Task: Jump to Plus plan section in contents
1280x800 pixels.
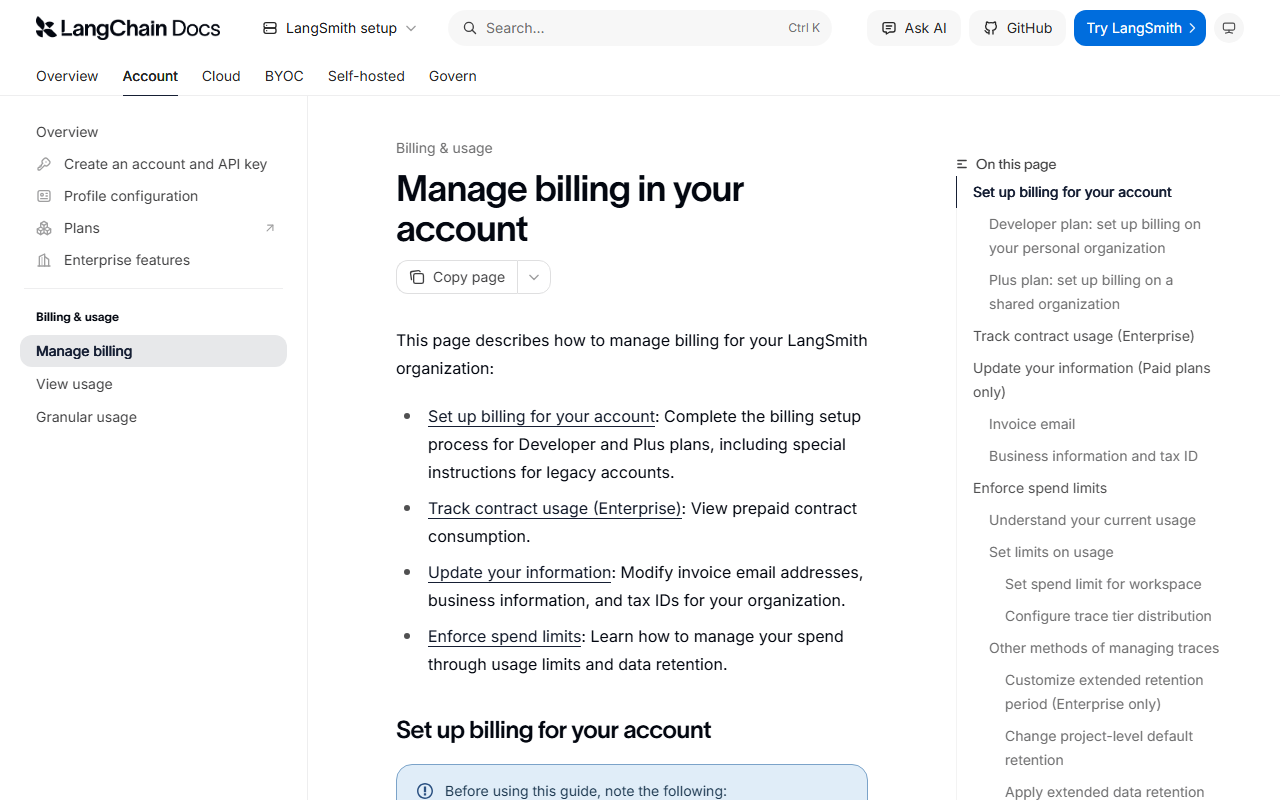Action: pos(1081,292)
